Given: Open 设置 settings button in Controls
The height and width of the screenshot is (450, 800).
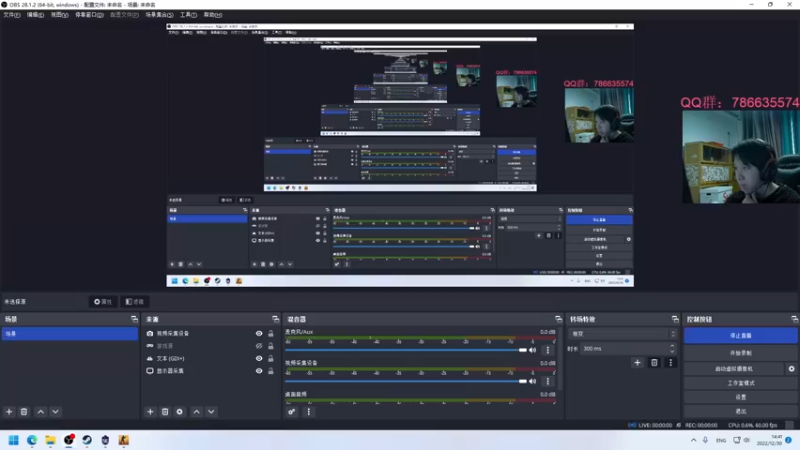Looking at the screenshot, I should pyautogui.click(x=740, y=397).
